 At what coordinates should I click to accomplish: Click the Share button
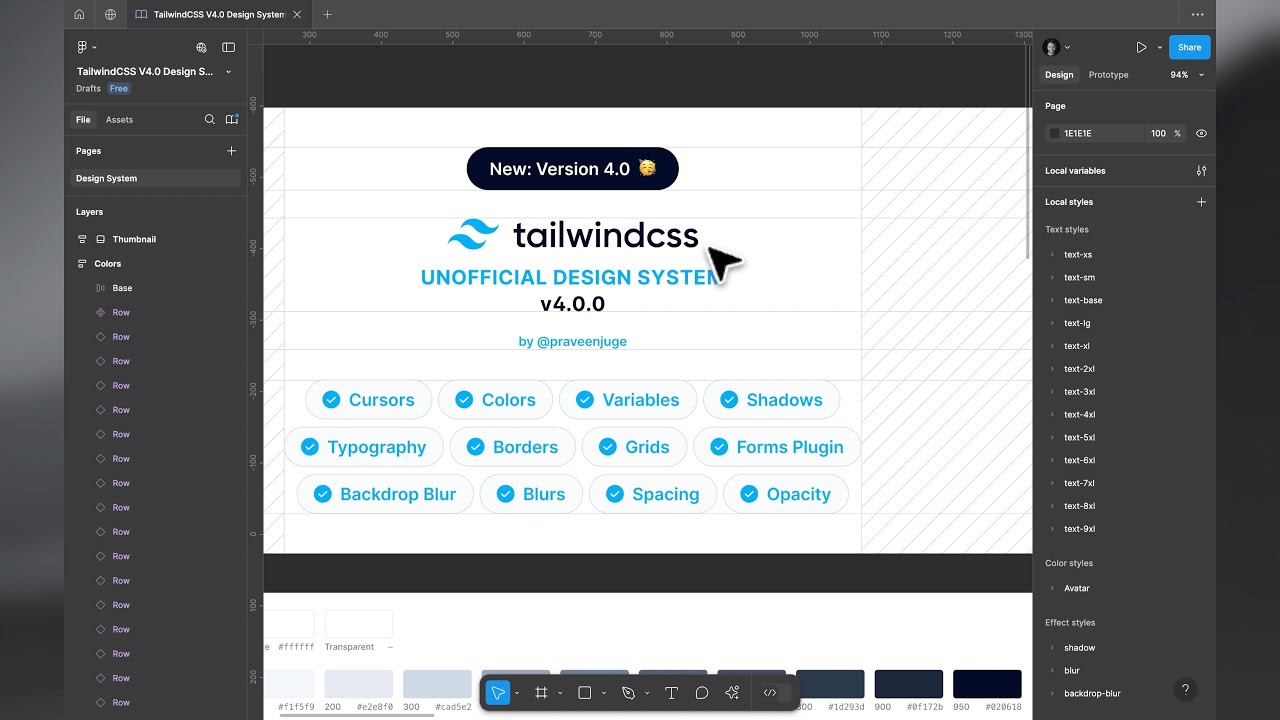[1190, 47]
